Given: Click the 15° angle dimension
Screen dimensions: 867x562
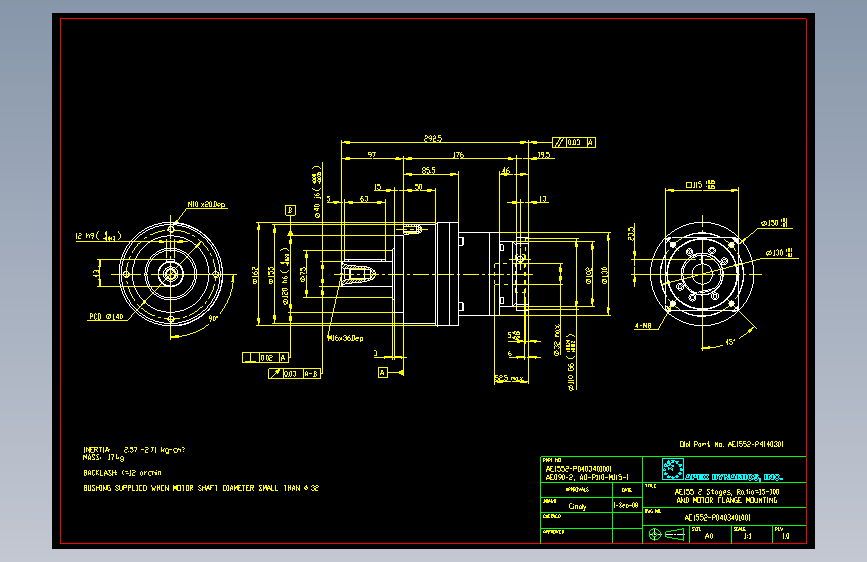Looking at the screenshot, I should [x=730, y=342].
